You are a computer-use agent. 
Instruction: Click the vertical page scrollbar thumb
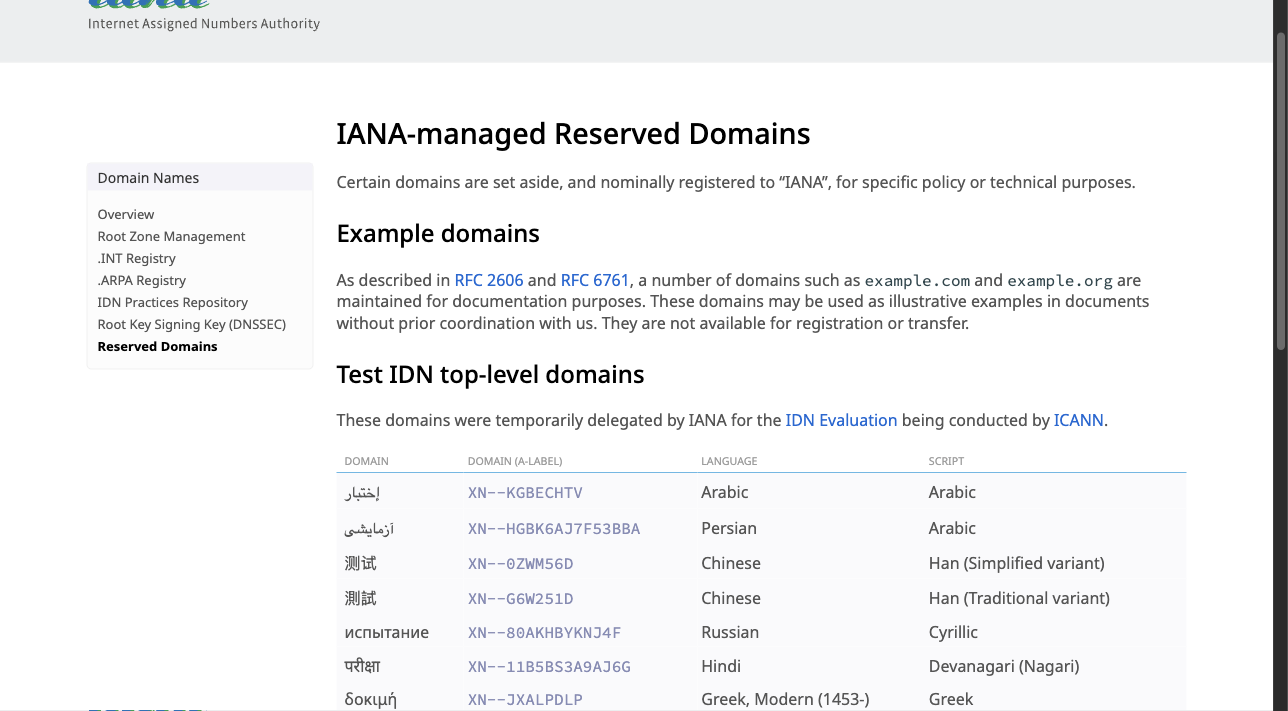pos(1280,190)
